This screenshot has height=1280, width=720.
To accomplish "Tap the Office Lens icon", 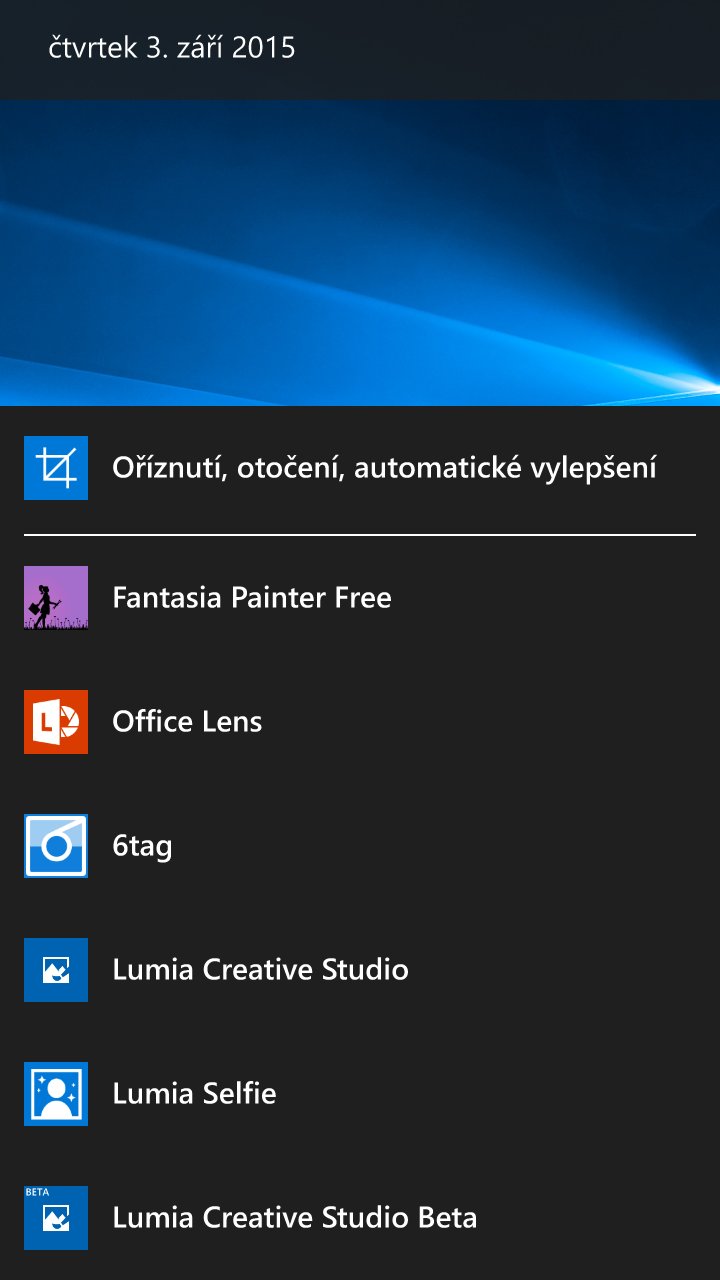I will click(56, 722).
